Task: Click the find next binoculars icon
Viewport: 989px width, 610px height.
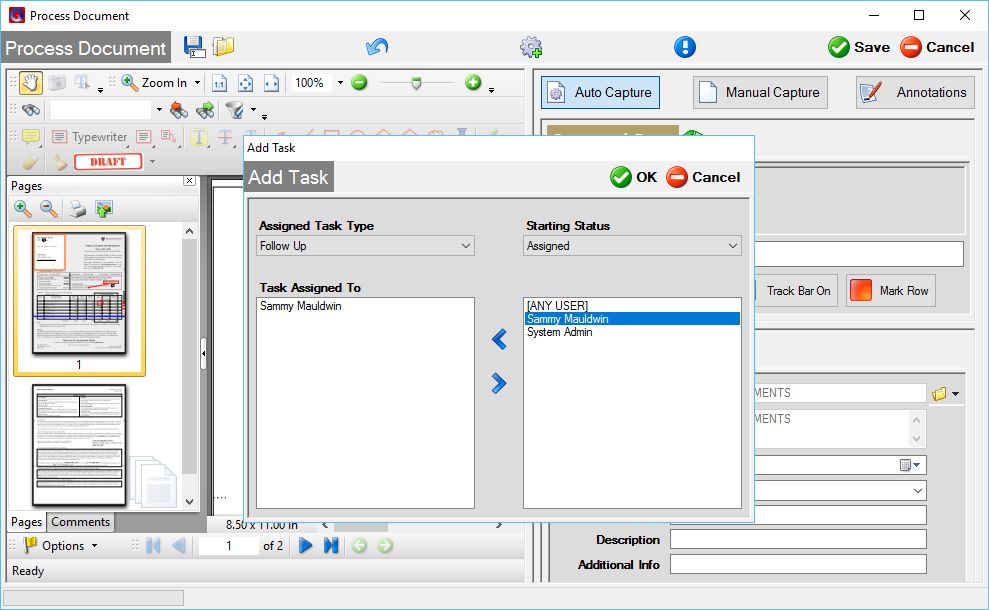Action: [205, 110]
